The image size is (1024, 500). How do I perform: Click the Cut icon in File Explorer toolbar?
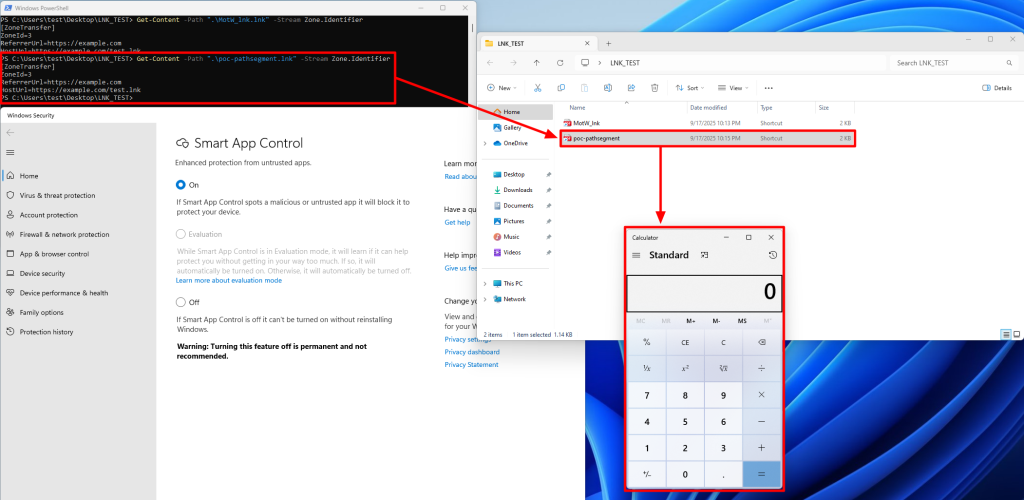537,87
